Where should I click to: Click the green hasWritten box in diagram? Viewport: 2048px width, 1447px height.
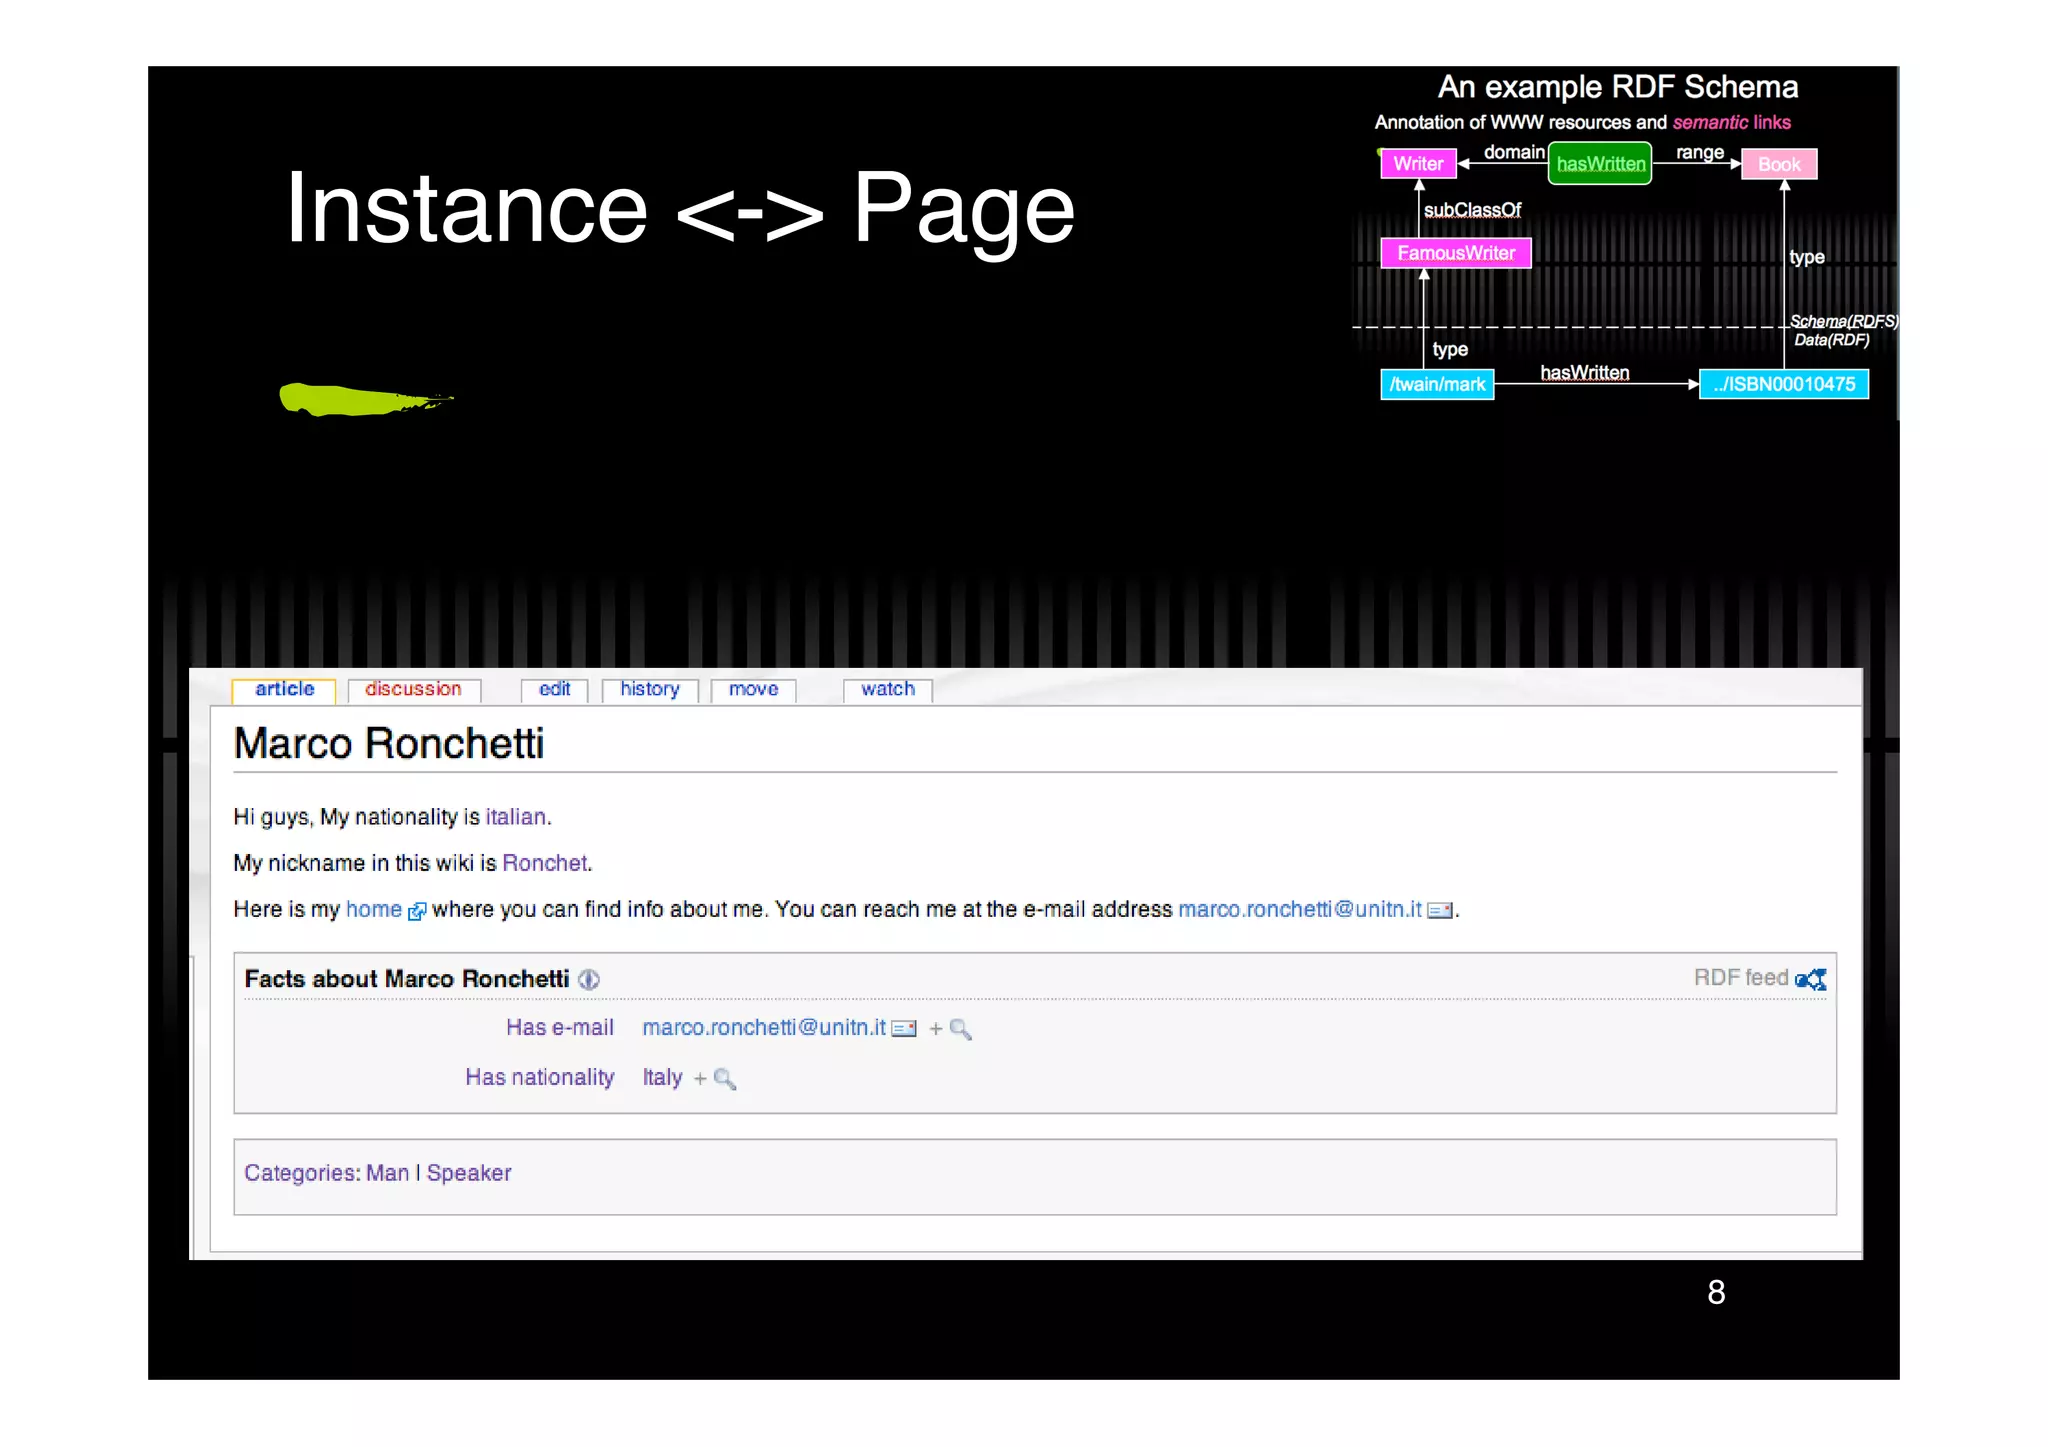(x=1600, y=164)
